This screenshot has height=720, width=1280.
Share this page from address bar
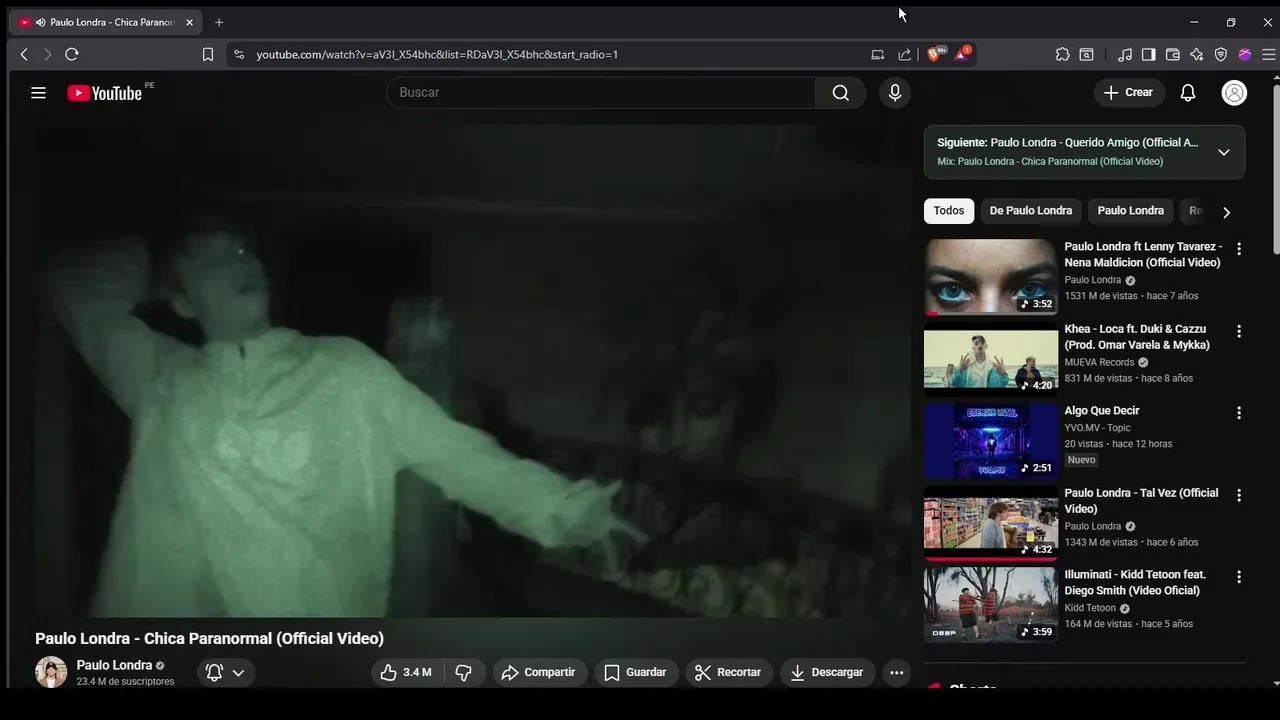[905, 55]
